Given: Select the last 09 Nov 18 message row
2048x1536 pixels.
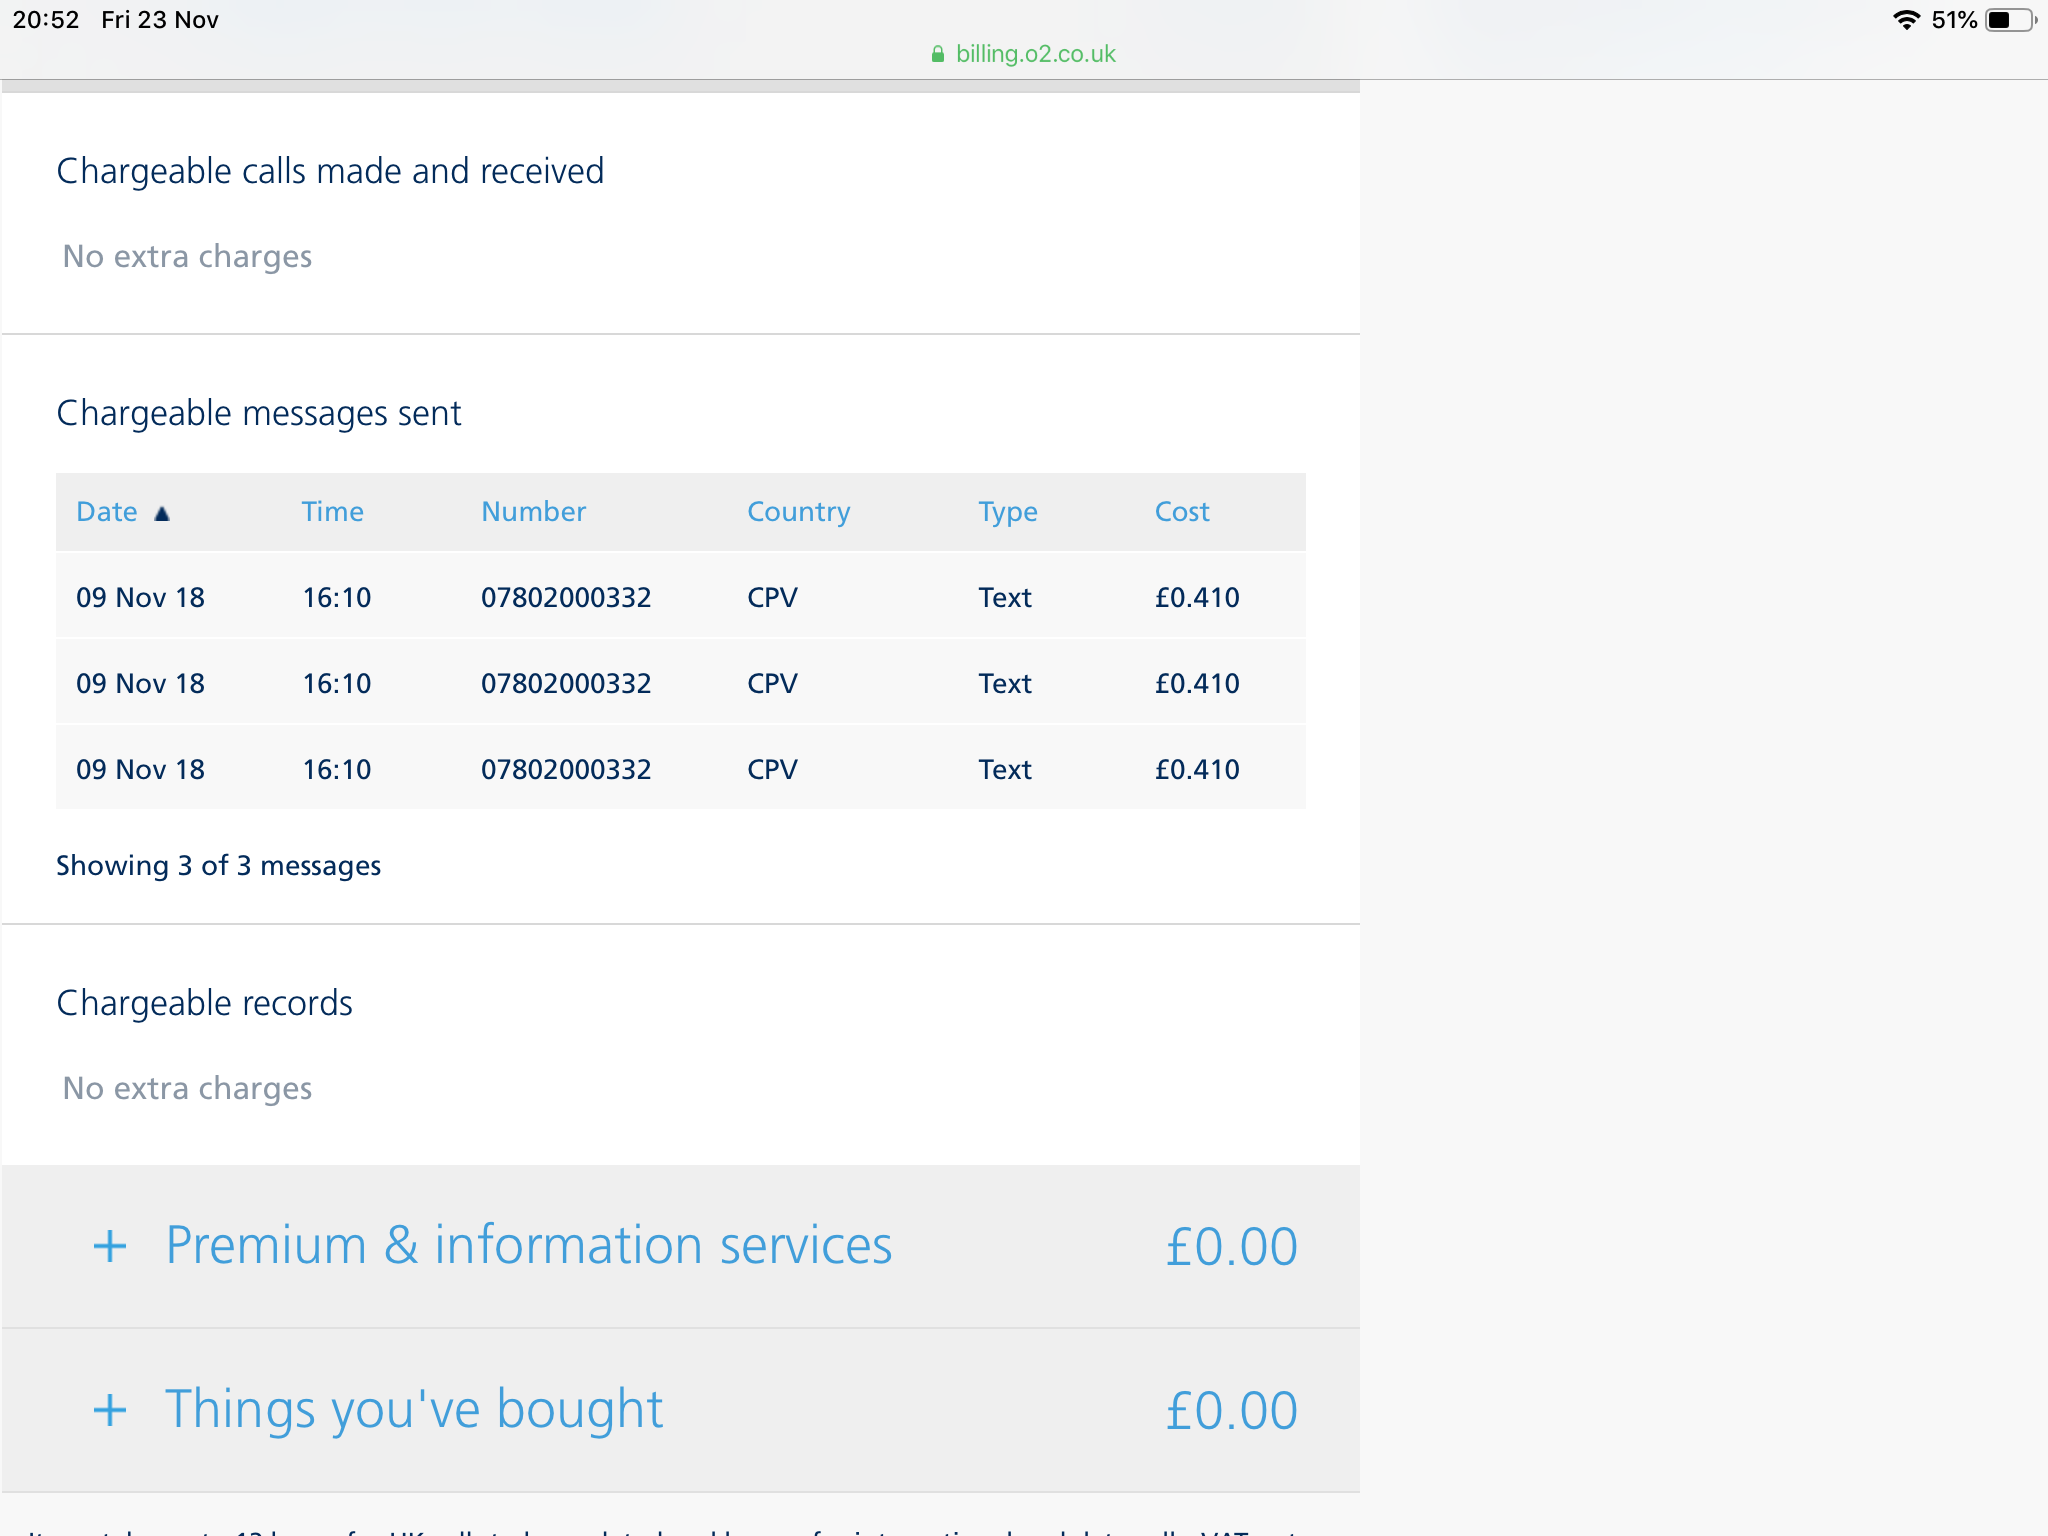Looking at the screenshot, I should click(140, 770).
